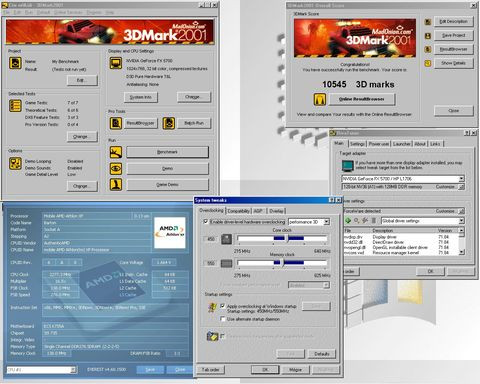This screenshot has height=384, width=480.
Task: Open the Global driver settings dropdown
Action: (x=461, y=221)
